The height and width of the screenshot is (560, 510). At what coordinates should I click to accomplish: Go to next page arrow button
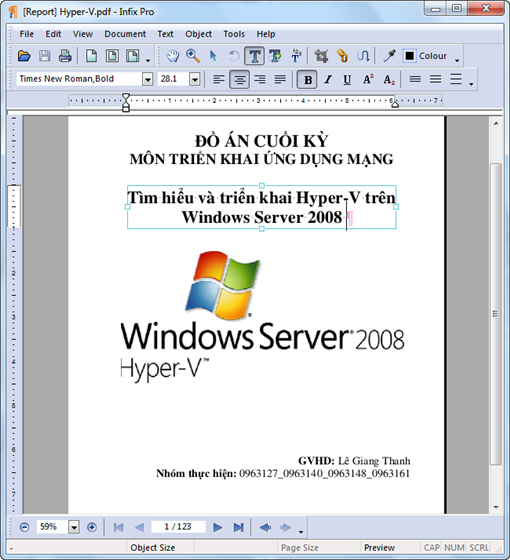click(x=217, y=527)
